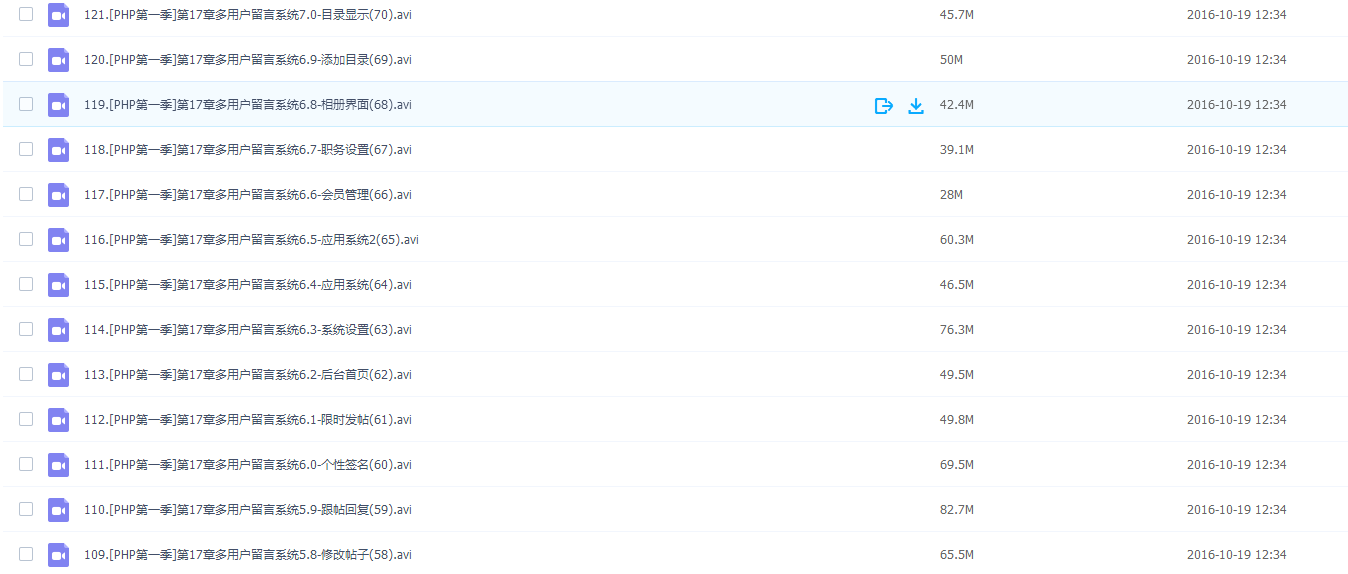Click the file size value 76.3M
The image size is (1348, 574).
pos(957,330)
